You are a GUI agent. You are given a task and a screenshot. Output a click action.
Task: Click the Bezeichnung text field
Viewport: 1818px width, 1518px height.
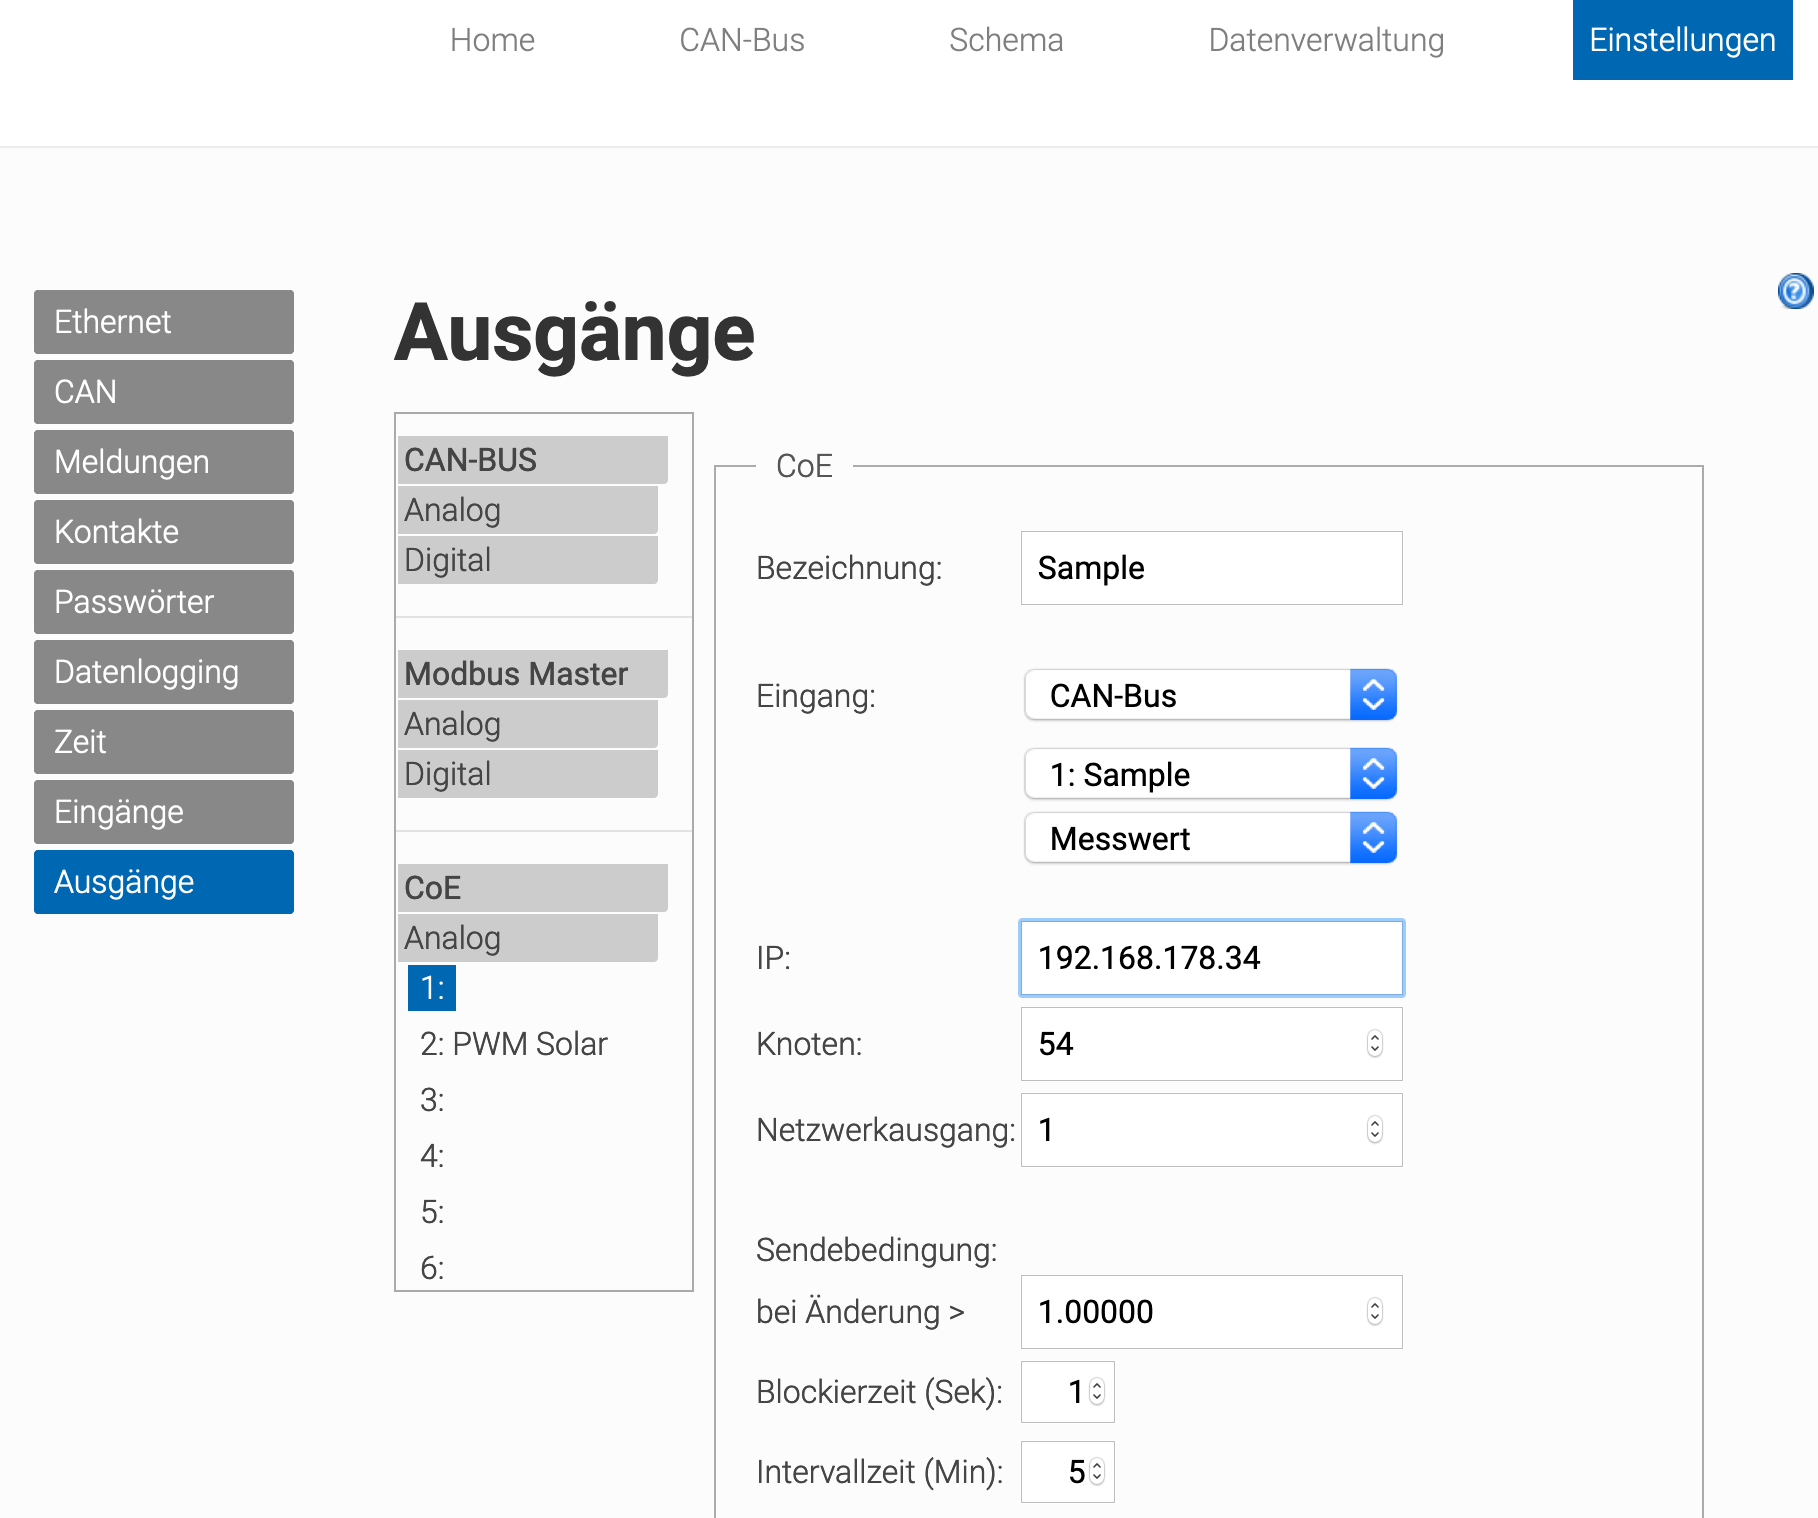point(1211,568)
